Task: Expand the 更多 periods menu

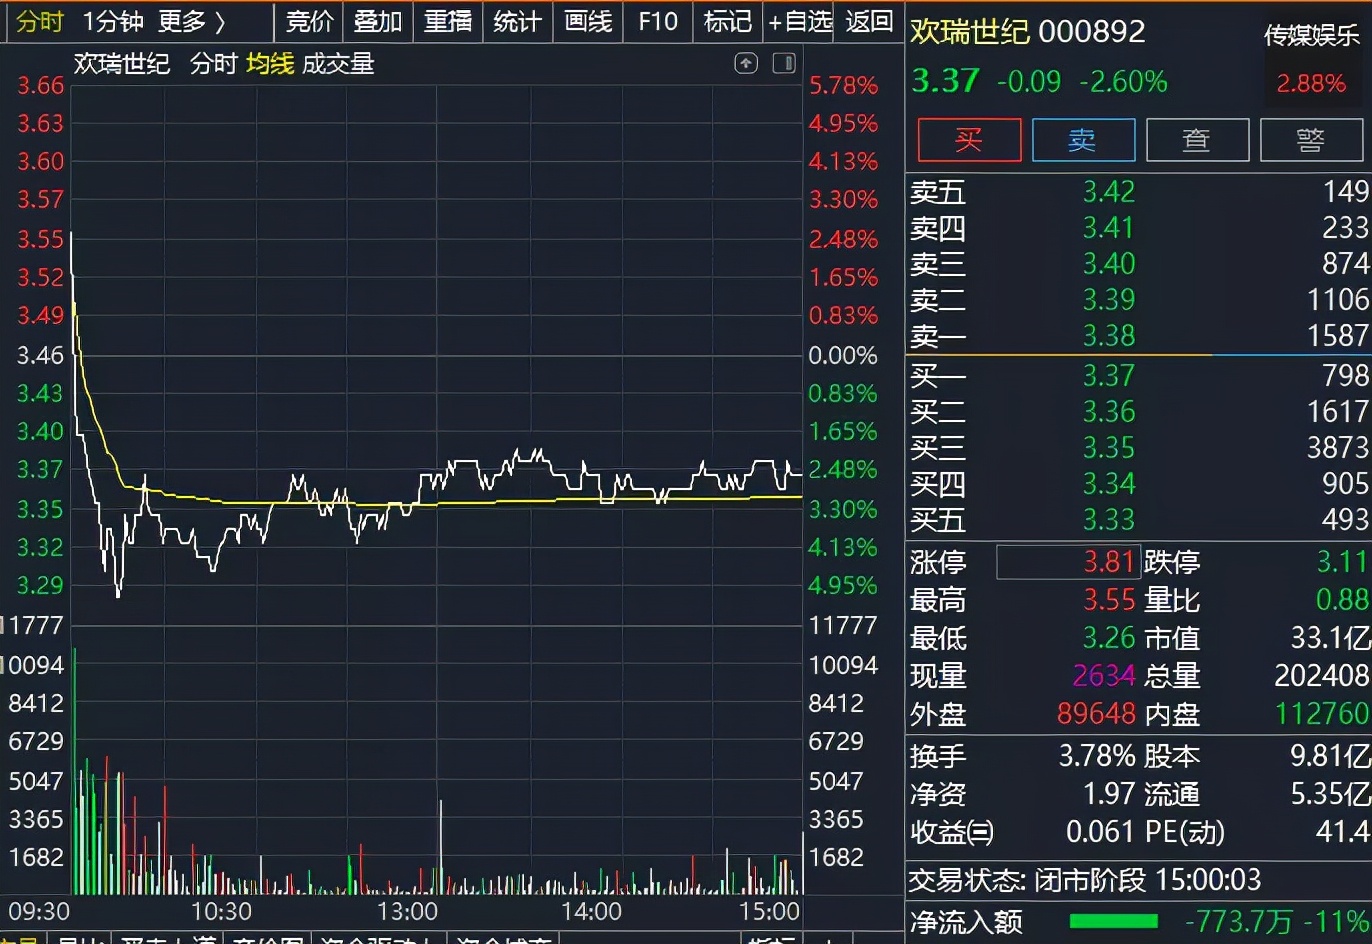Action: [x=191, y=21]
